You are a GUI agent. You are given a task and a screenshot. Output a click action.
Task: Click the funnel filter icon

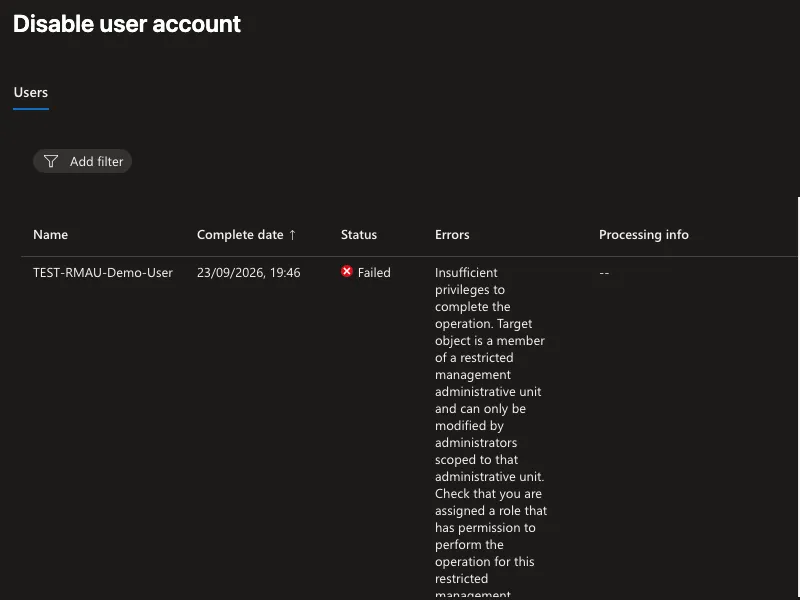tap(51, 161)
